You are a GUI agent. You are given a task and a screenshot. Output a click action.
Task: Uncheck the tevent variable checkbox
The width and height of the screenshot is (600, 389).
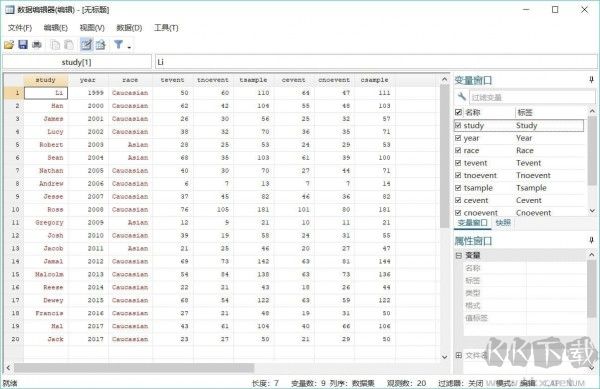pos(458,163)
